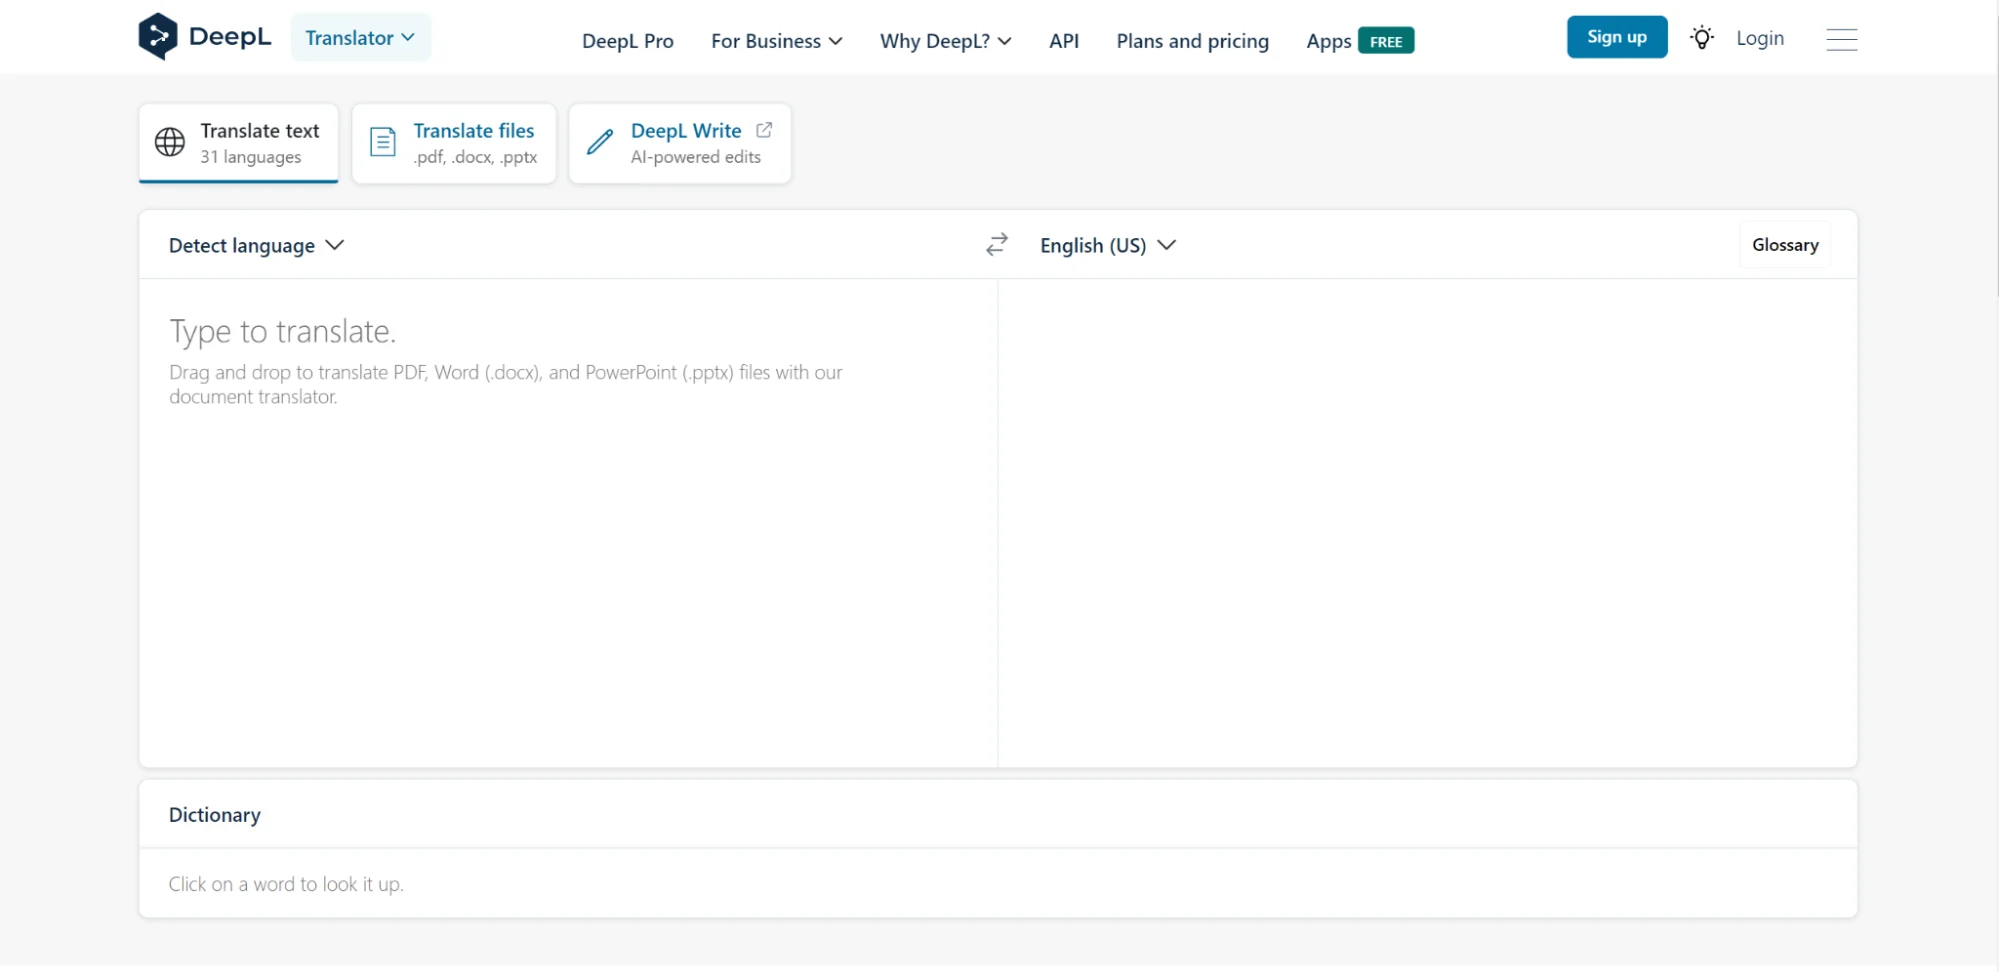Toggle the light bulb theme switcher
1999x973 pixels.
point(1701,38)
